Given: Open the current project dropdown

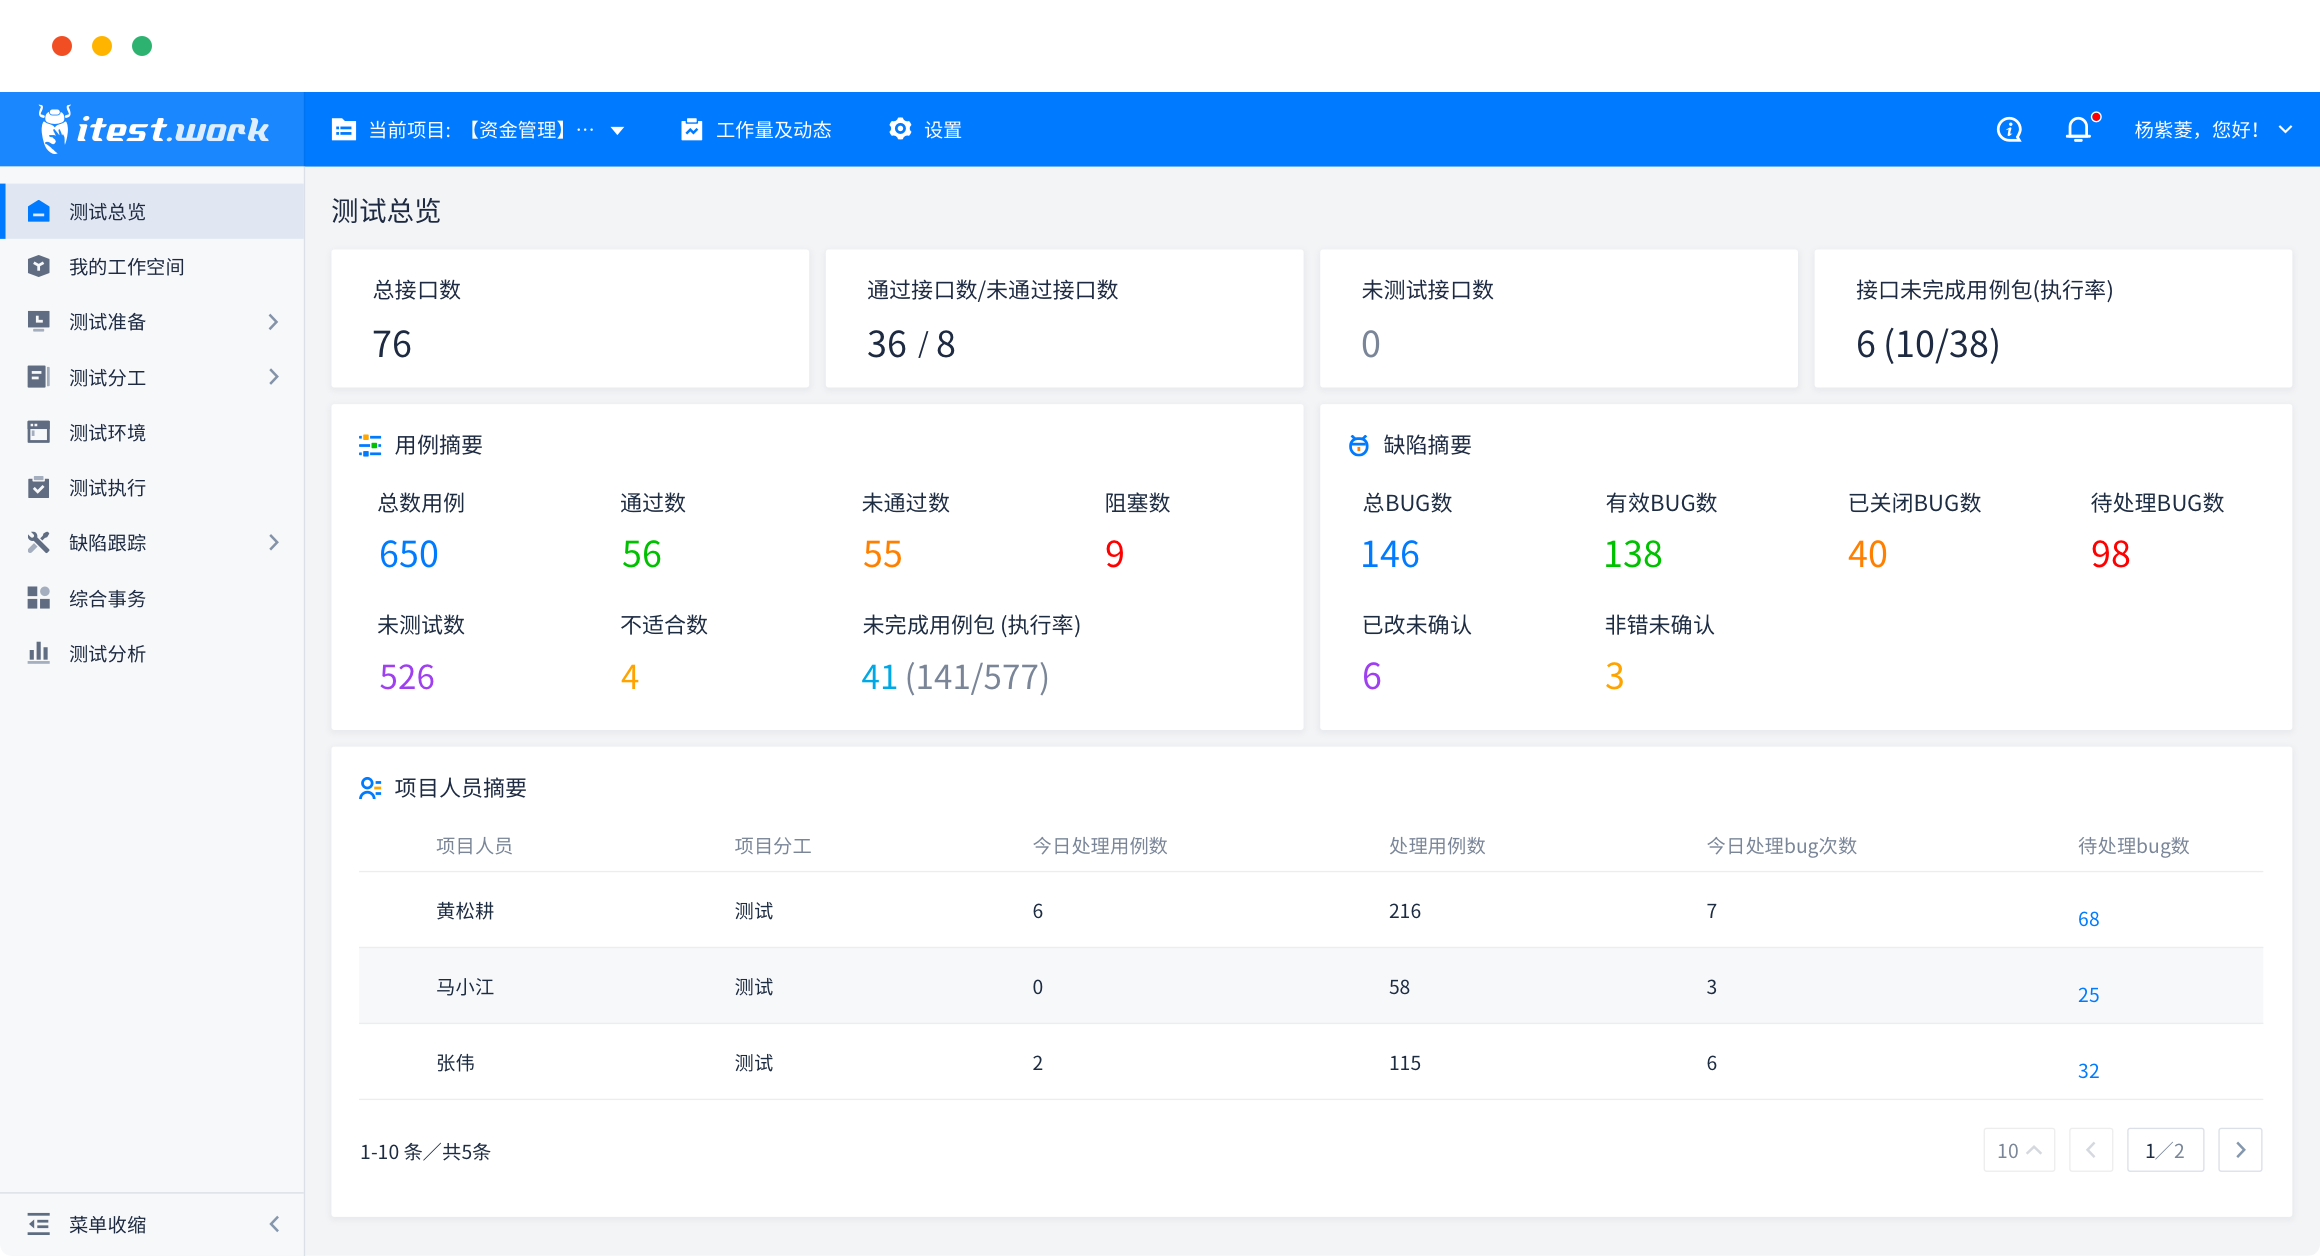Looking at the screenshot, I should [x=617, y=131].
